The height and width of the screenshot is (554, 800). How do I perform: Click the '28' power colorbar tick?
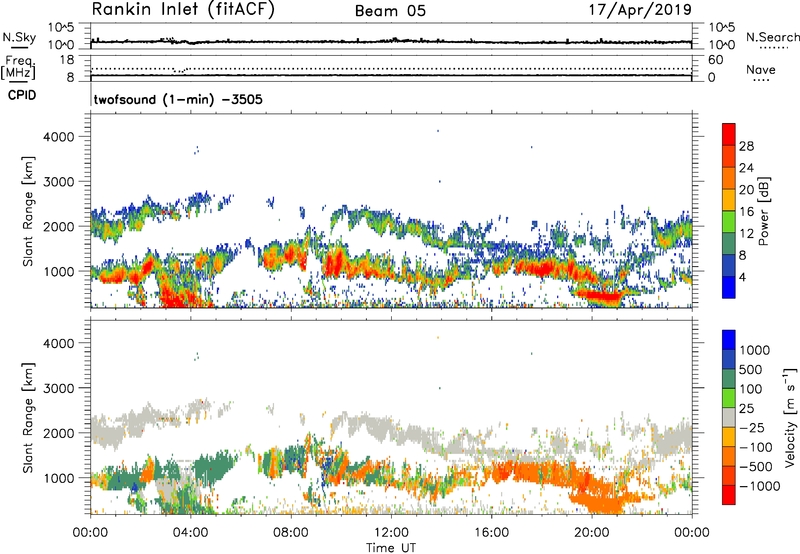[746, 146]
